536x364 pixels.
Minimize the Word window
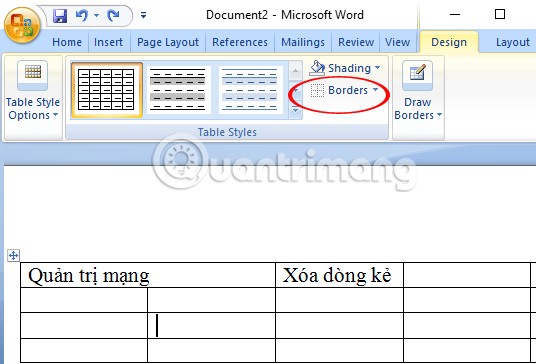[x=455, y=15]
